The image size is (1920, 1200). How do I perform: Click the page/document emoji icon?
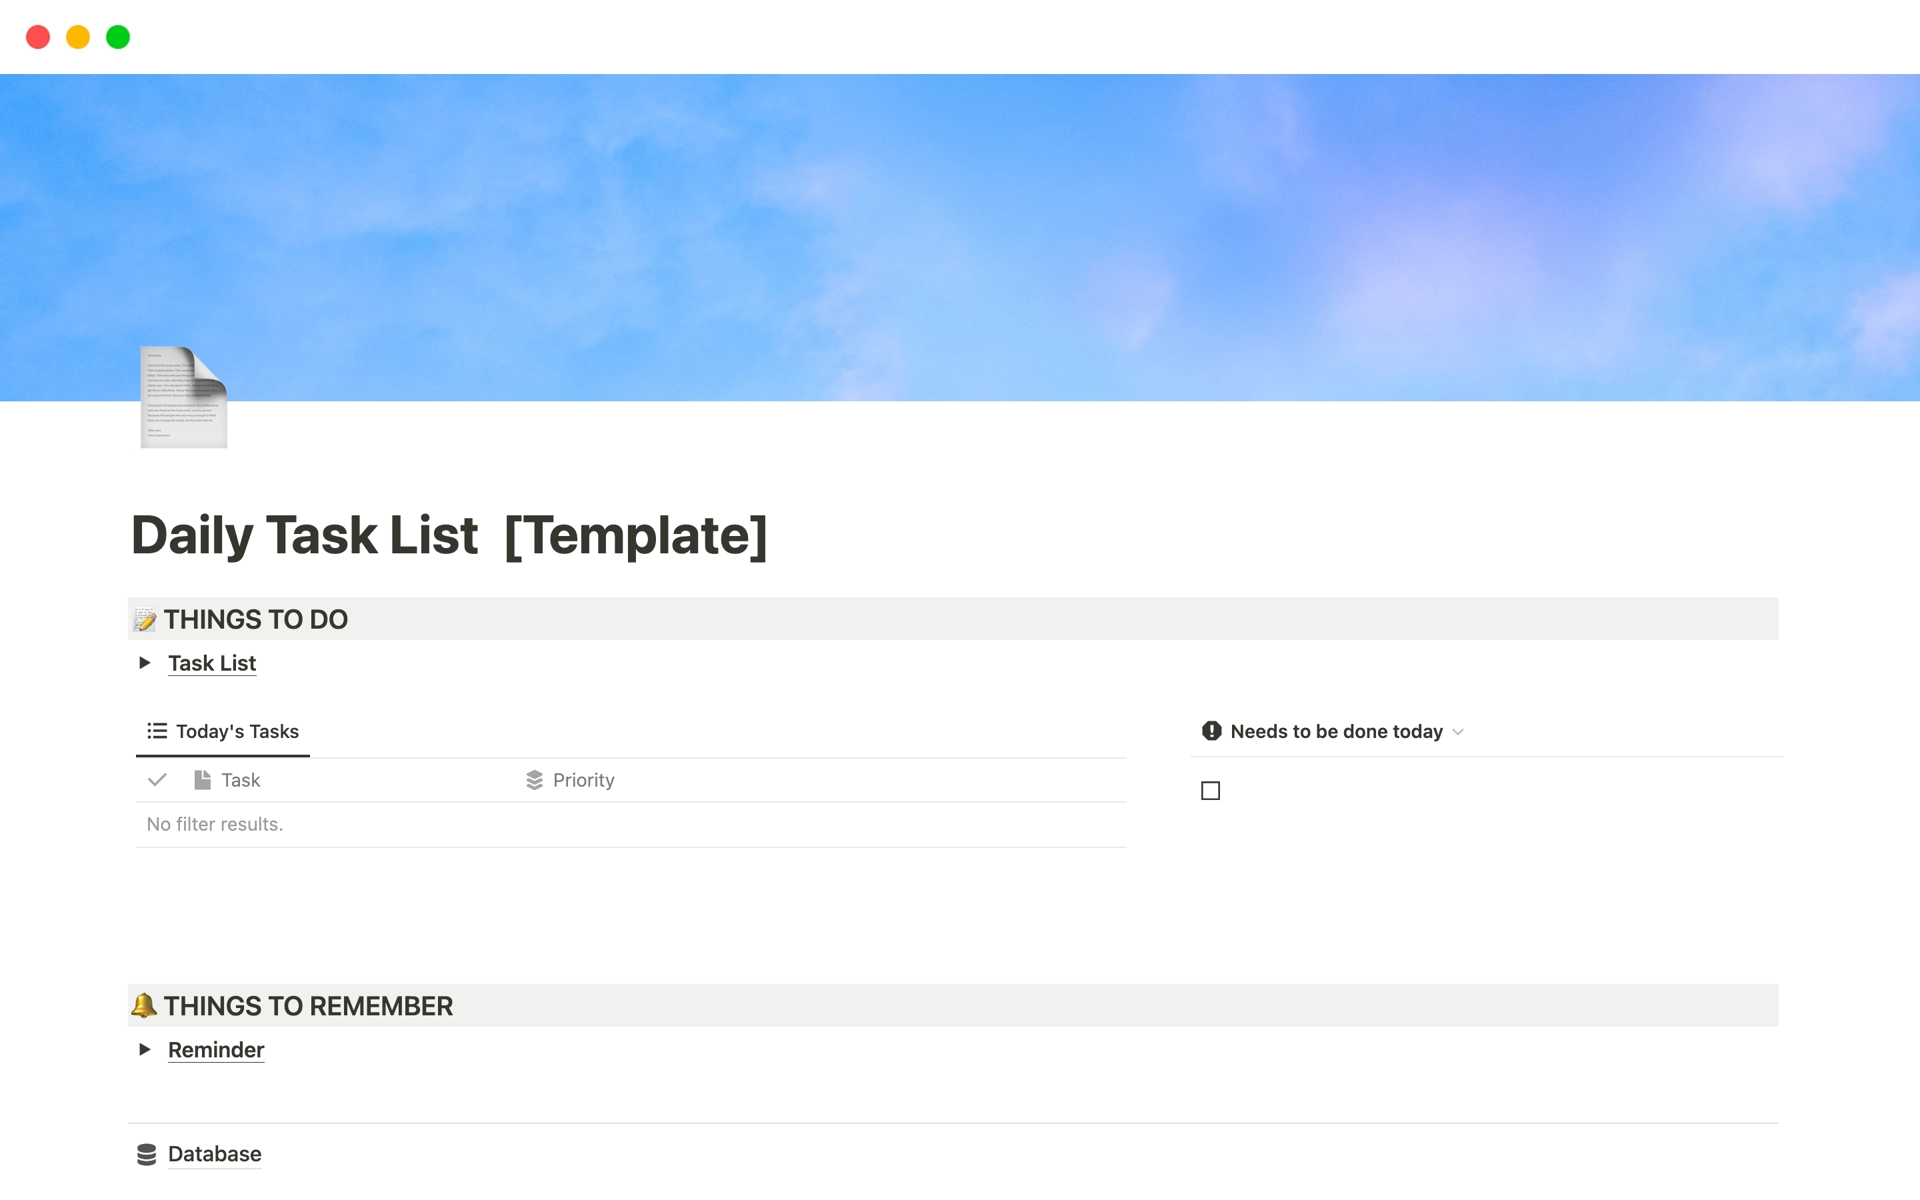182,397
